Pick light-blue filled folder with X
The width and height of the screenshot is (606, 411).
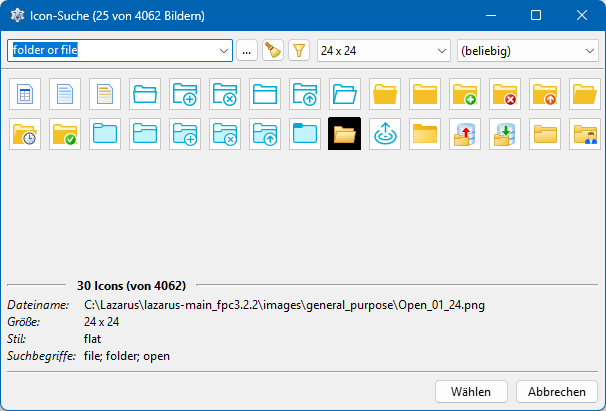point(225,134)
